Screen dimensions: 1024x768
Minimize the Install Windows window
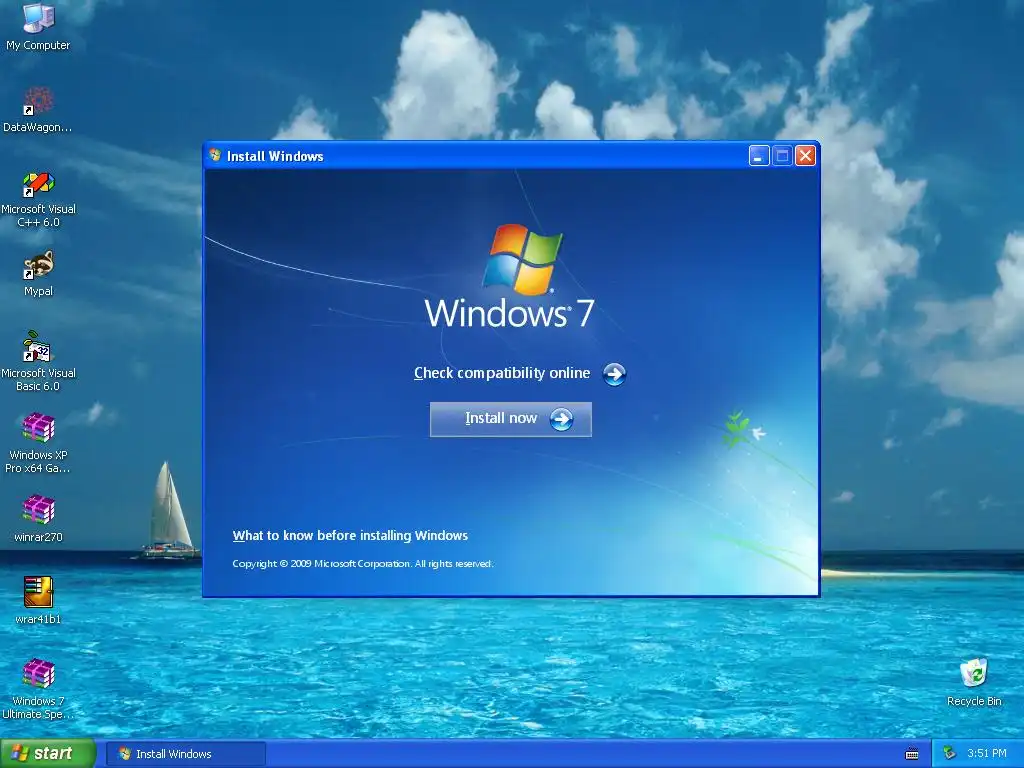click(759, 156)
